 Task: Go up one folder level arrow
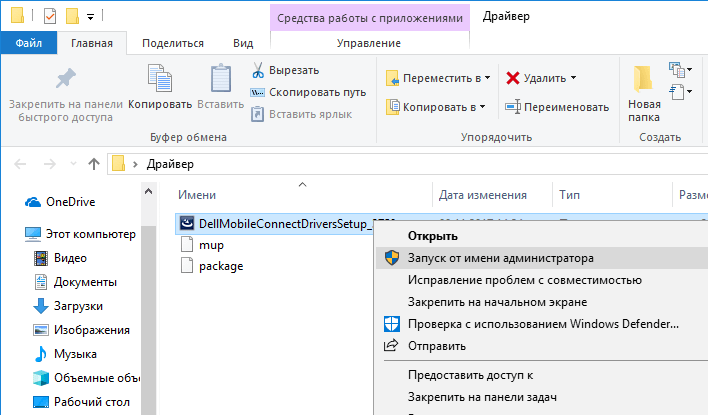pyautogui.click(x=93, y=164)
